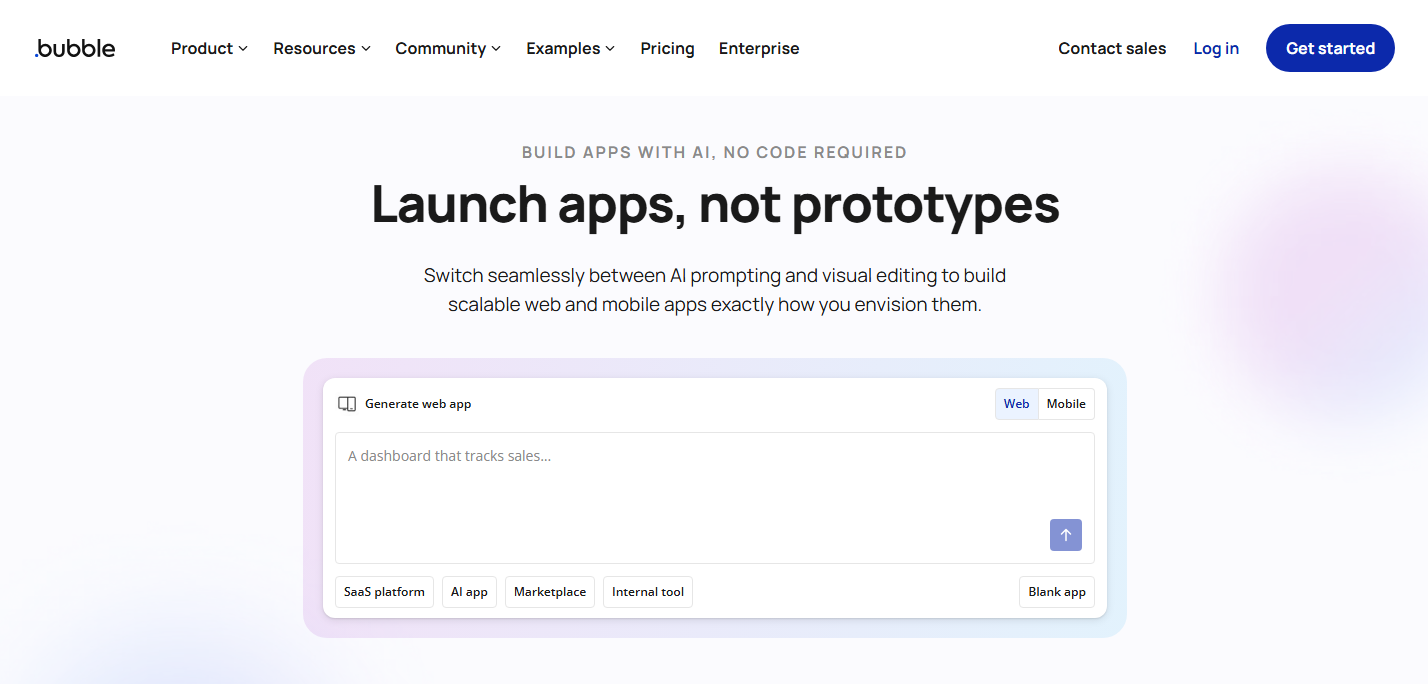Expand the Product menu

coord(209,48)
